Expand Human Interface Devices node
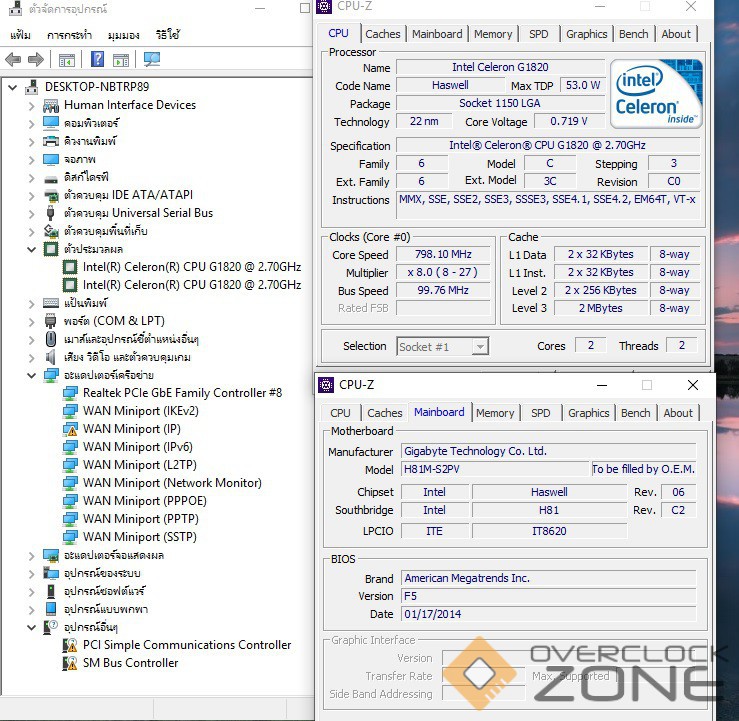Viewport: 739px width, 721px height. [x=32, y=105]
